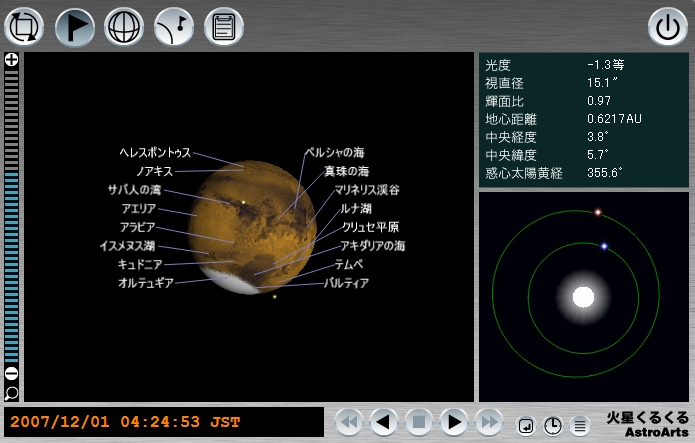Click the 真珠の海 label

click(x=347, y=171)
